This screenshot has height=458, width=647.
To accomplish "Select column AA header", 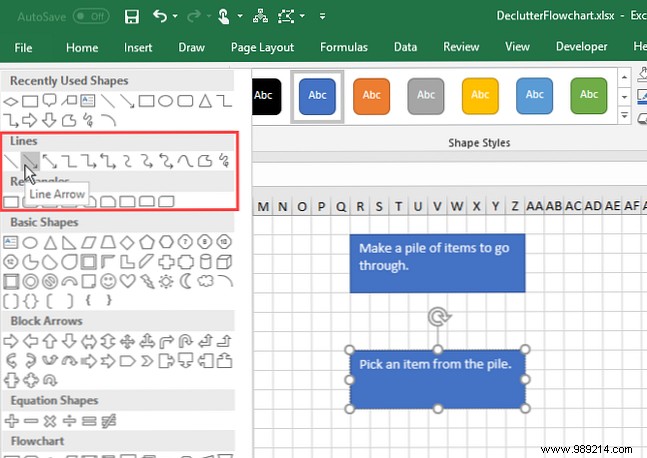I will tap(534, 205).
